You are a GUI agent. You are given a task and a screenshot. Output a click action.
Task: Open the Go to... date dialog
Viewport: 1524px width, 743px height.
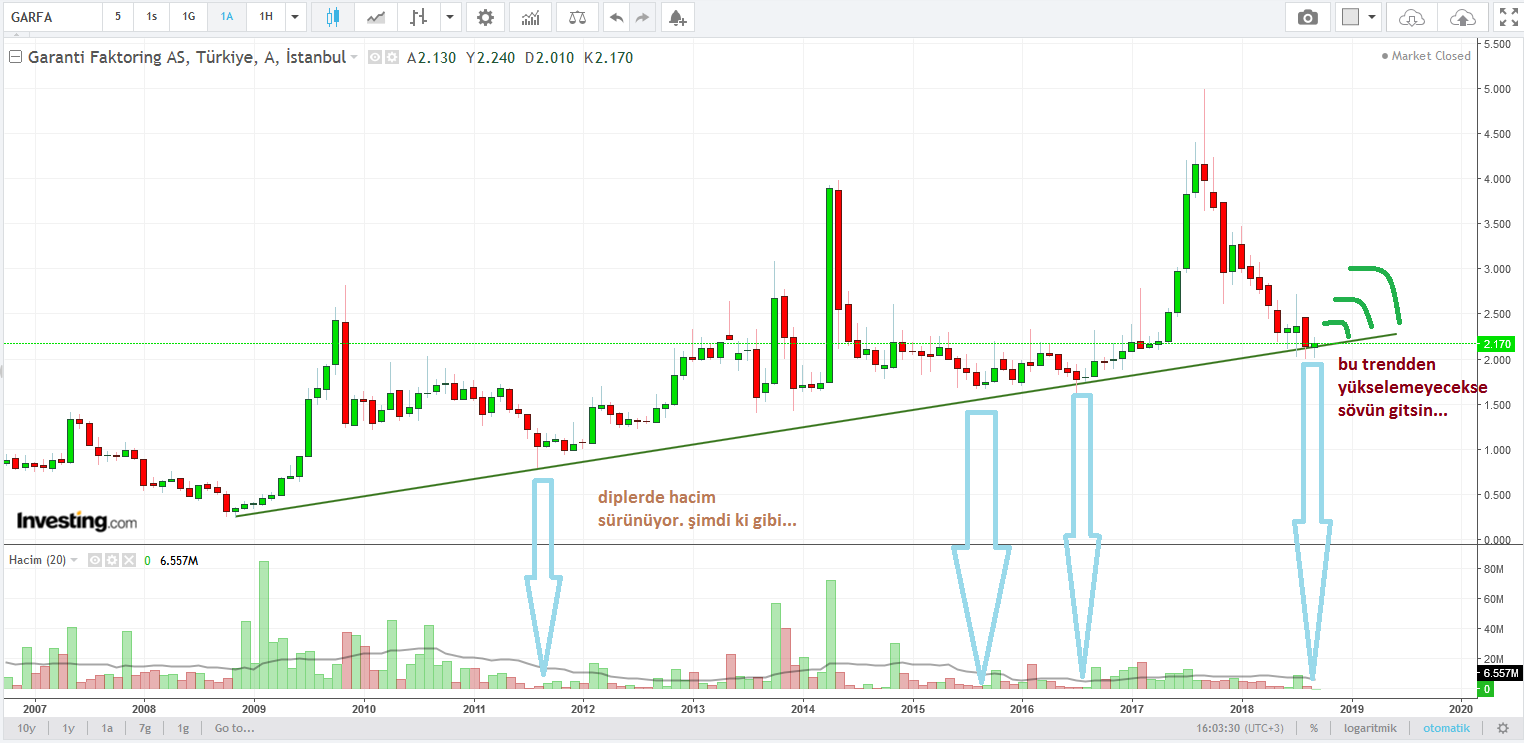(x=234, y=728)
